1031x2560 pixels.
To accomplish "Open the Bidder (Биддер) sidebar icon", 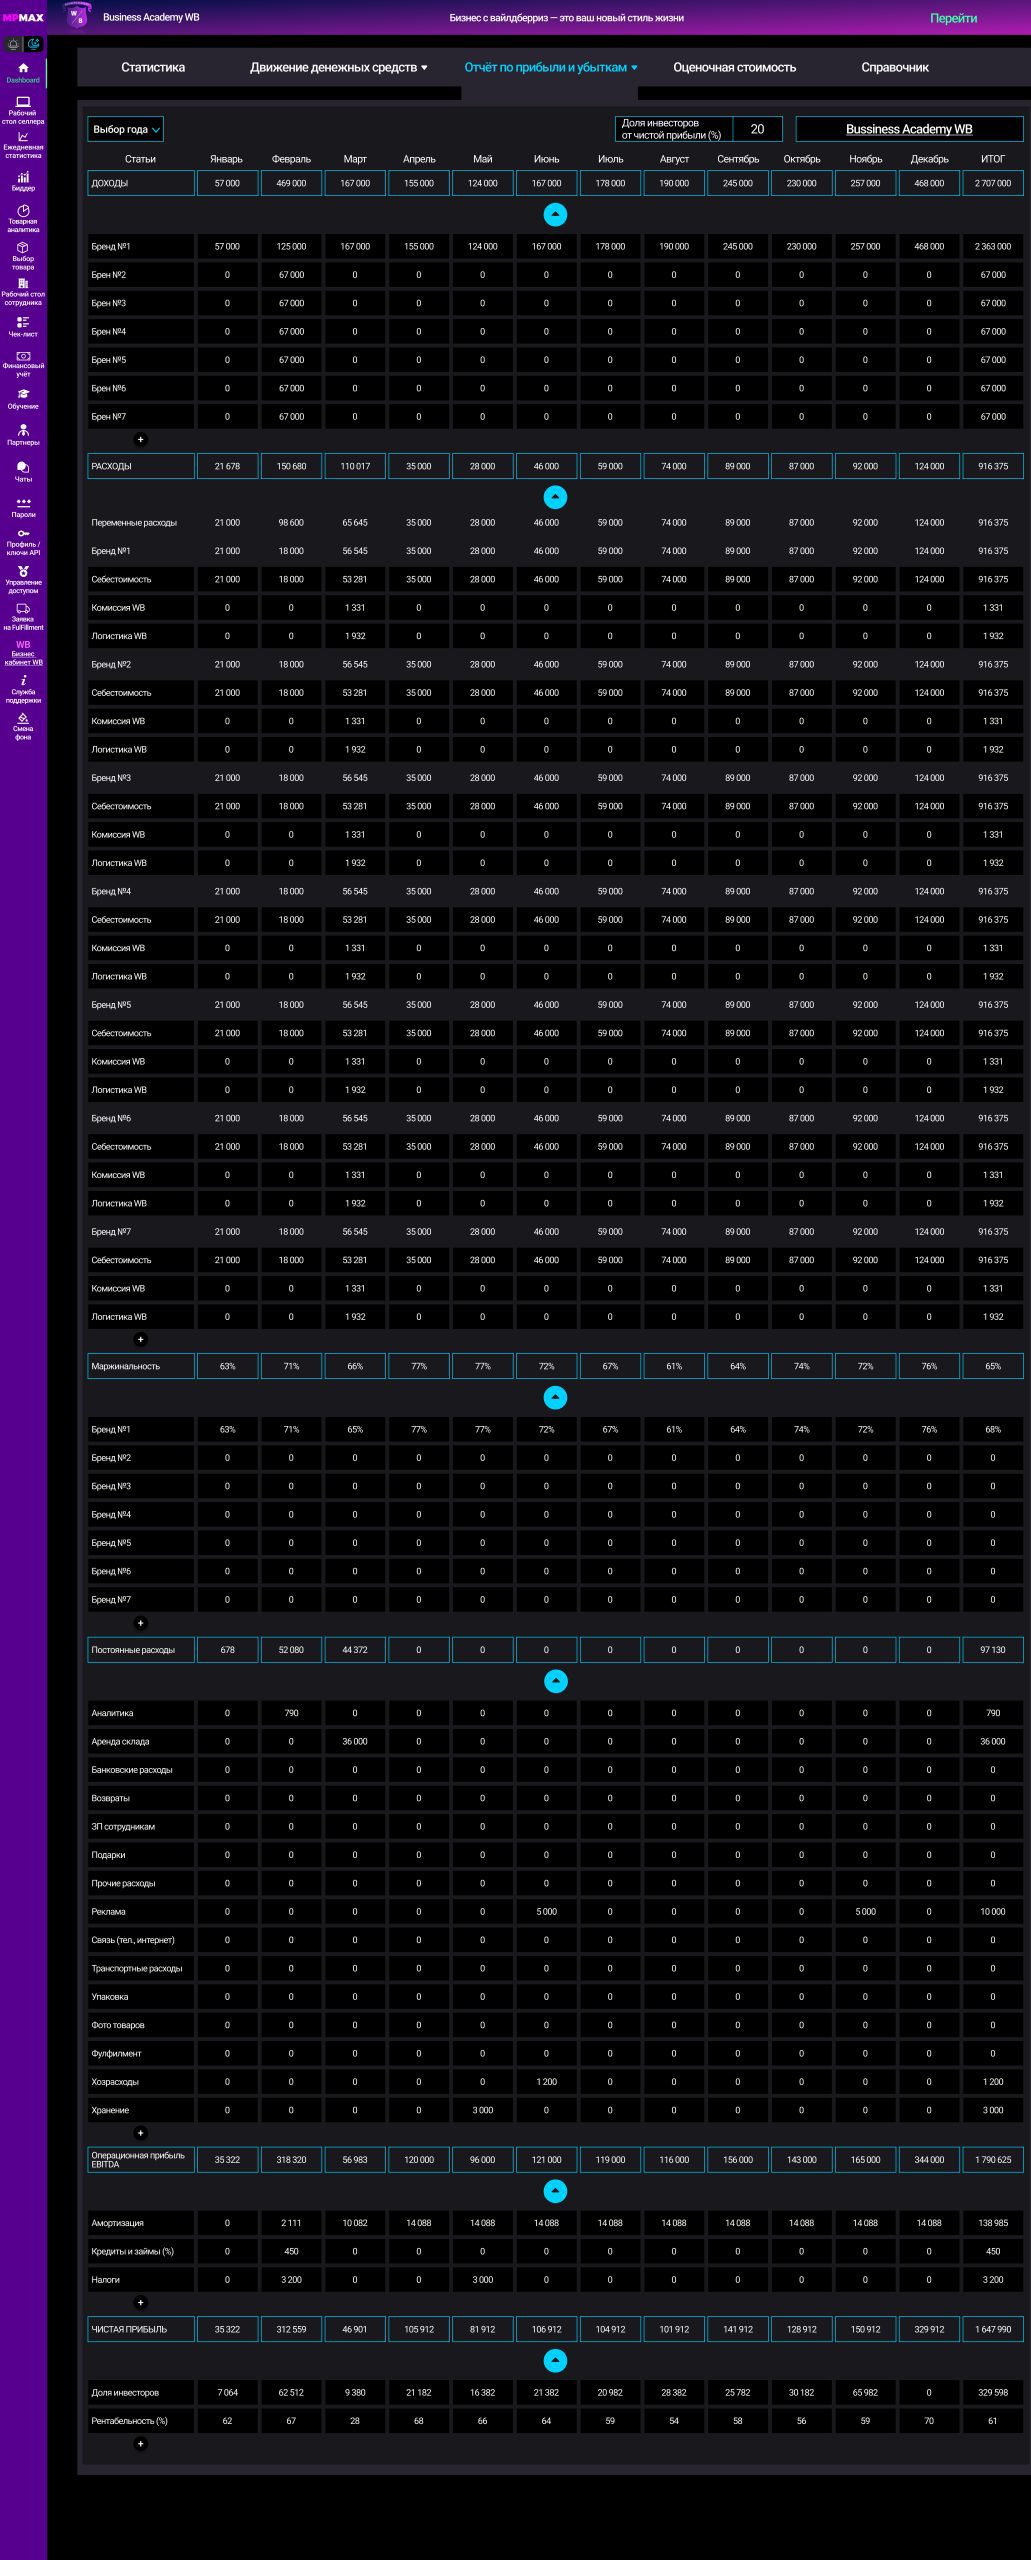I will tap(23, 180).
